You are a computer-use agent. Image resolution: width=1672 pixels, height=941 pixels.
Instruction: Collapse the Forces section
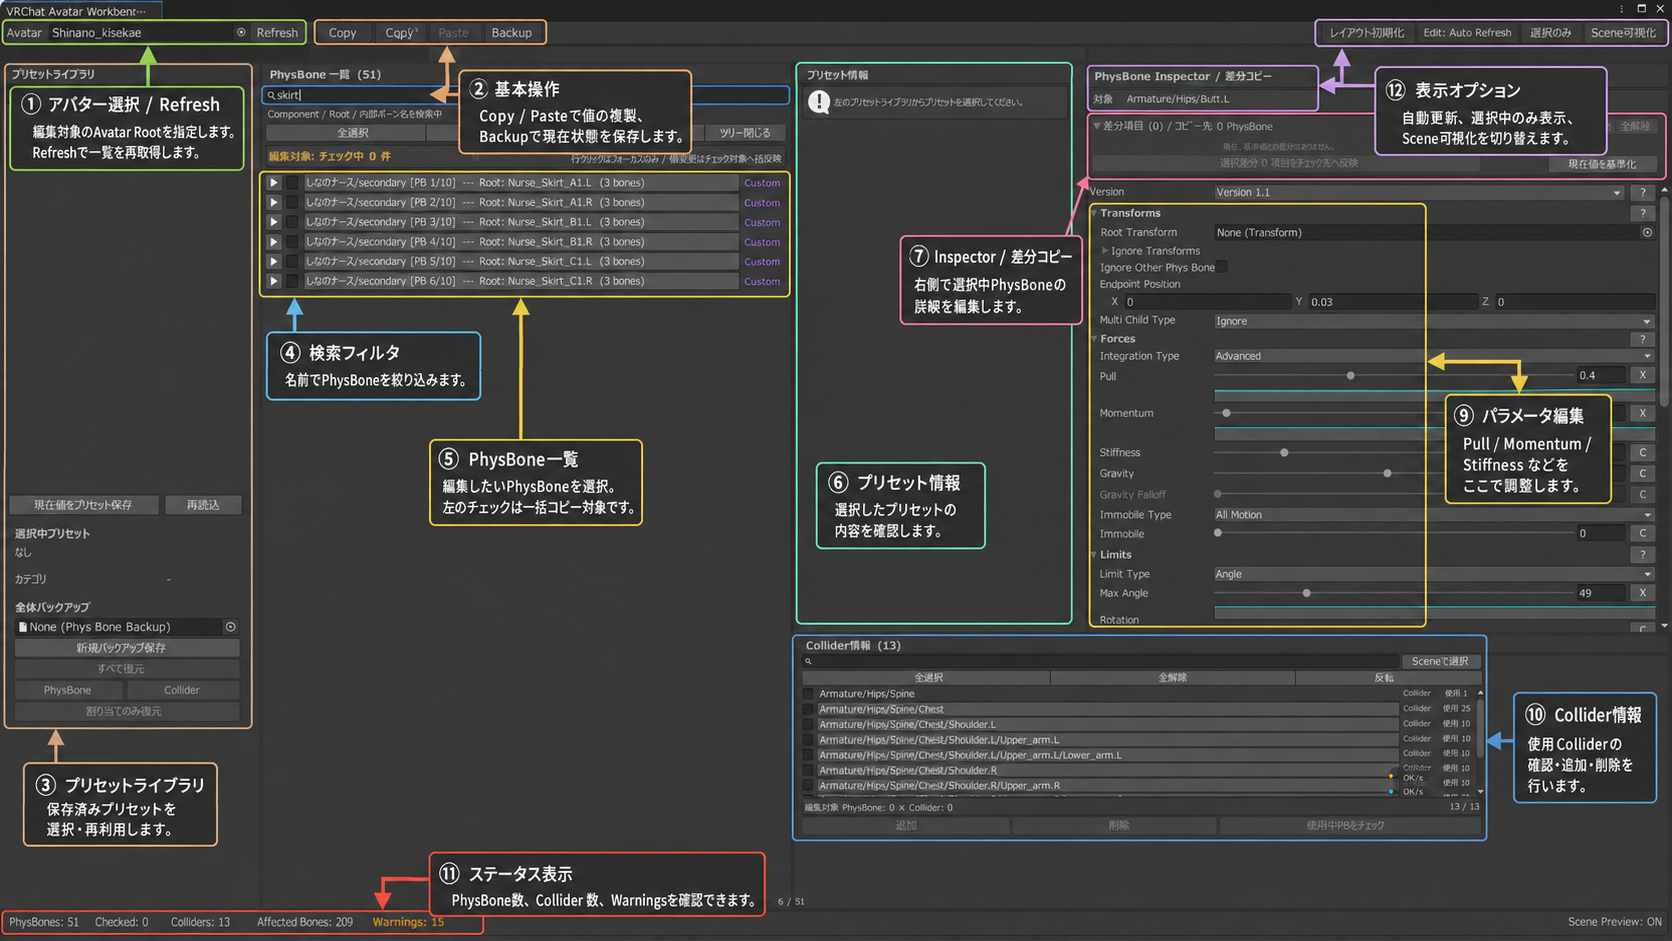(1095, 339)
